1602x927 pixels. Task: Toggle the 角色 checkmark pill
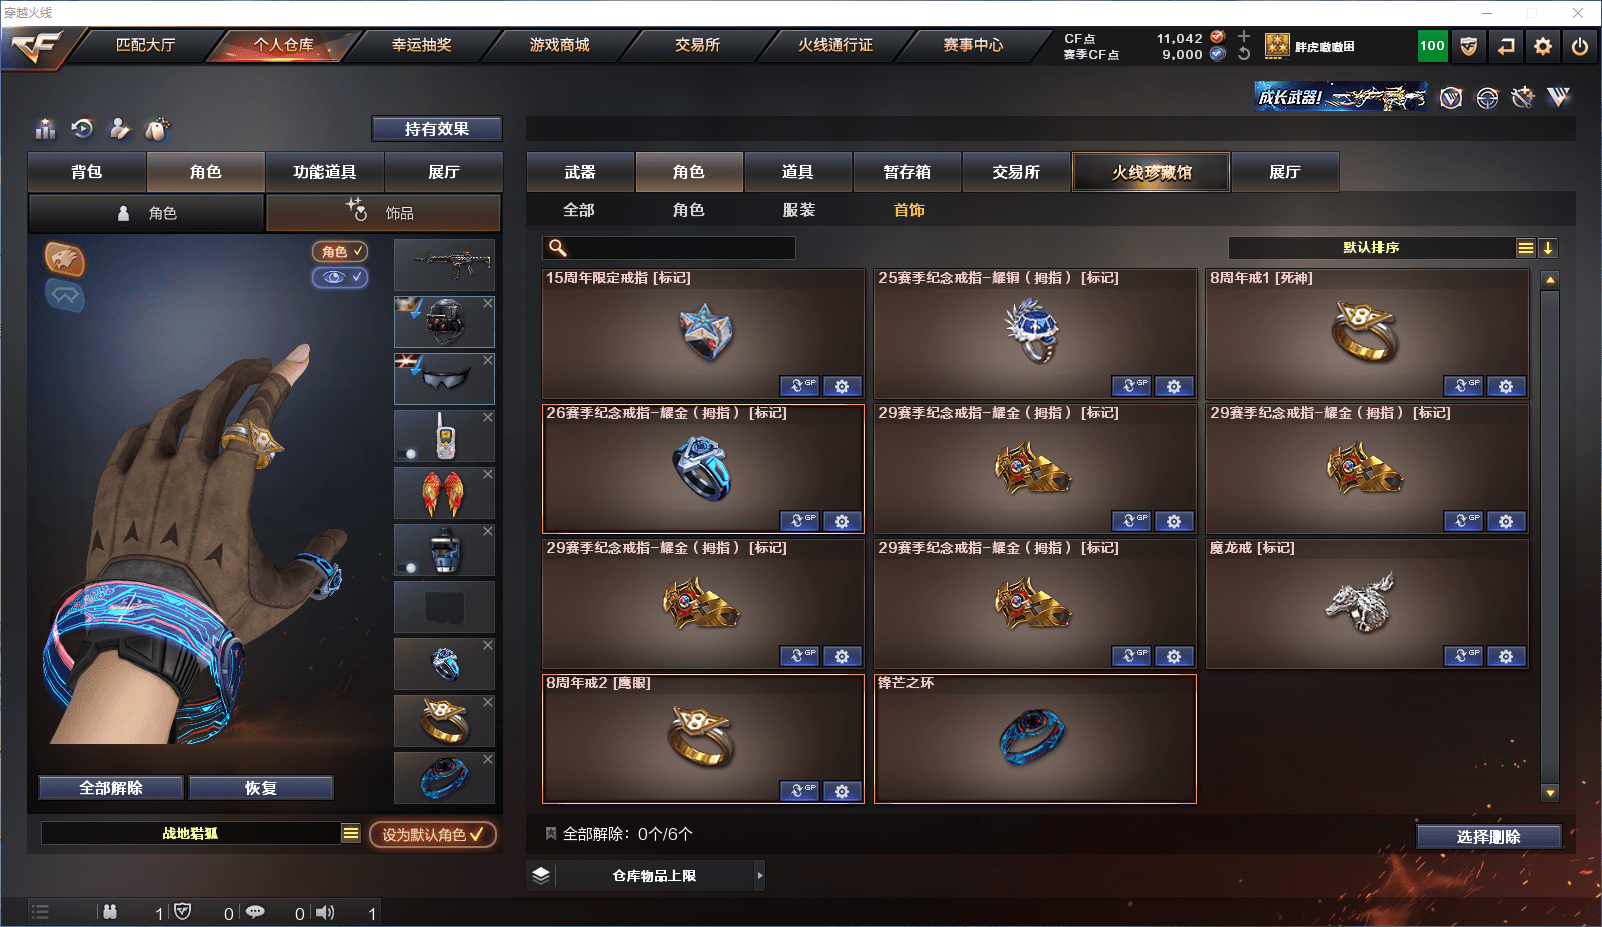(340, 252)
